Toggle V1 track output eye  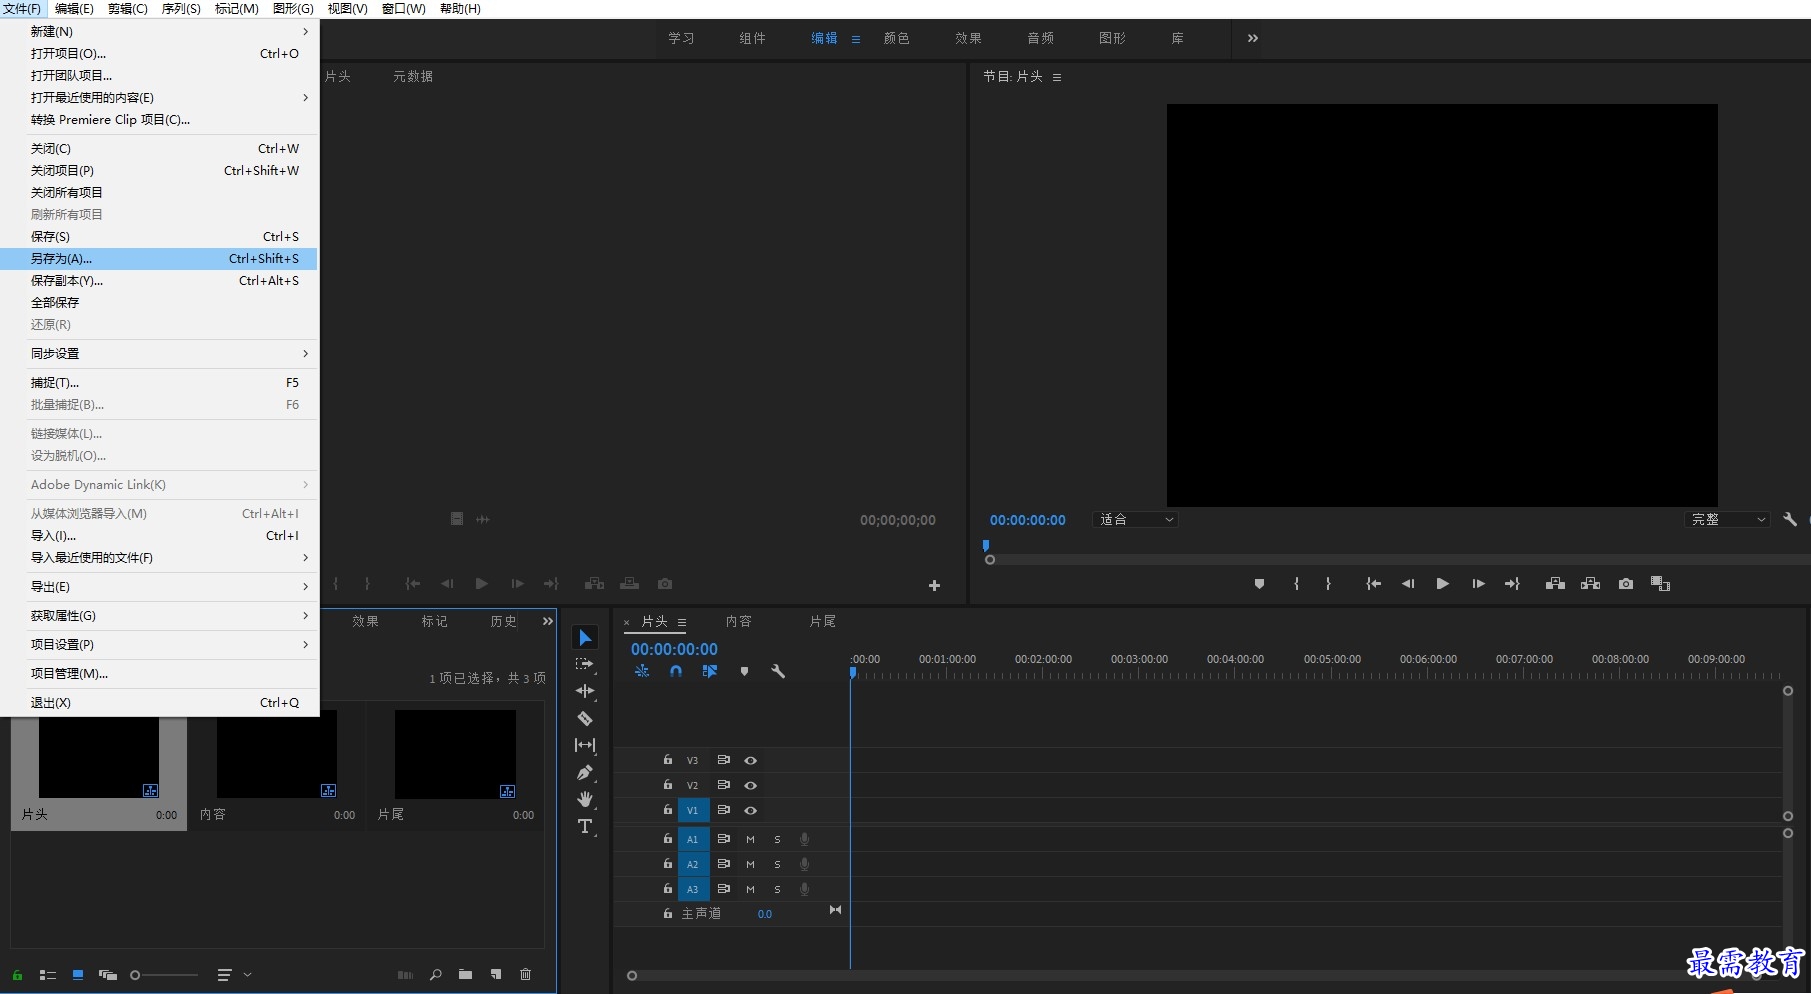tap(750, 811)
